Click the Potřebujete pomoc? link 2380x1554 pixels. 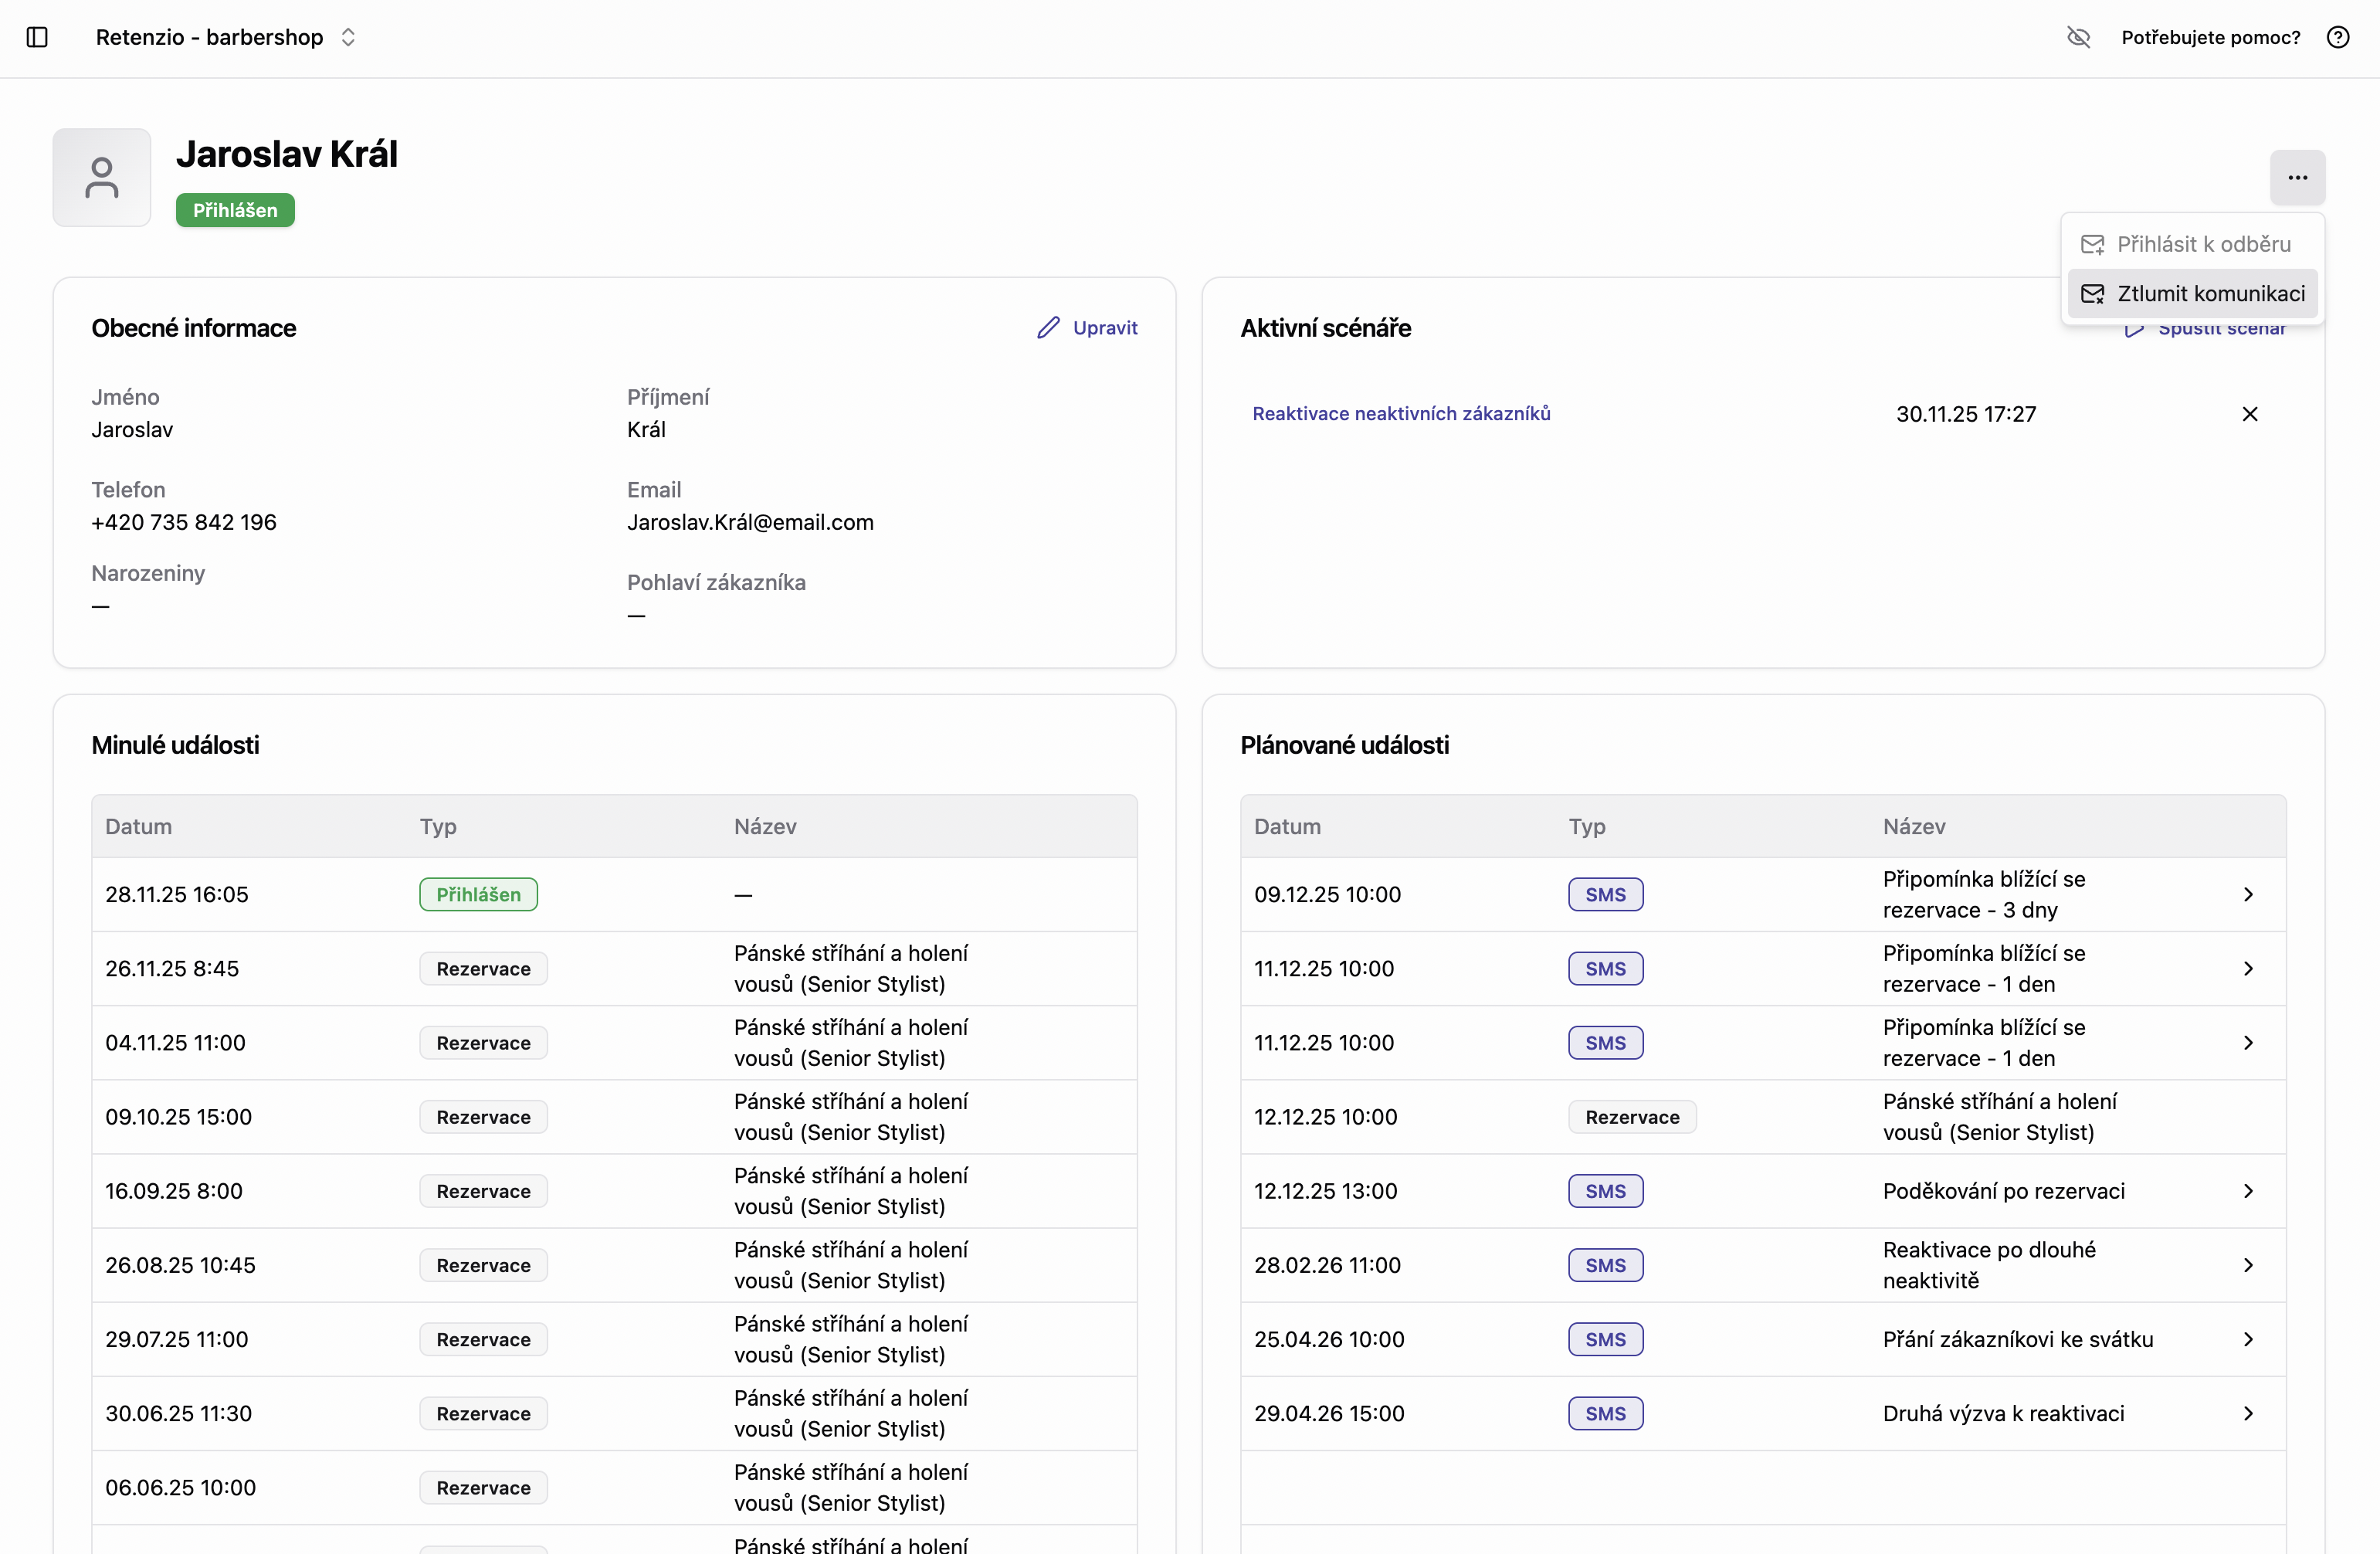tap(2210, 37)
